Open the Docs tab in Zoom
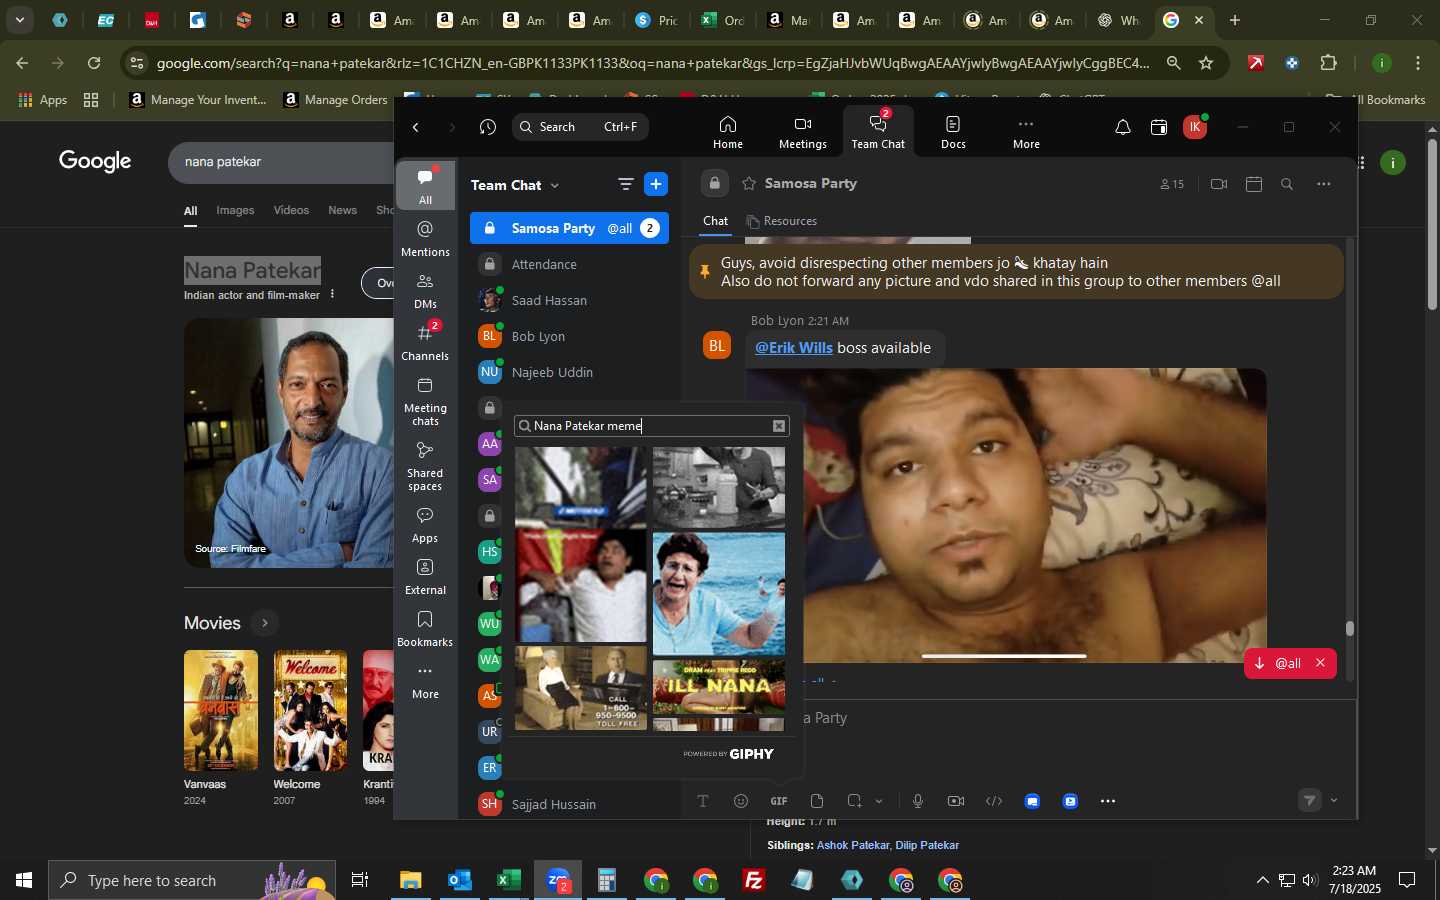This screenshot has width=1440, height=900. coord(953,131)
